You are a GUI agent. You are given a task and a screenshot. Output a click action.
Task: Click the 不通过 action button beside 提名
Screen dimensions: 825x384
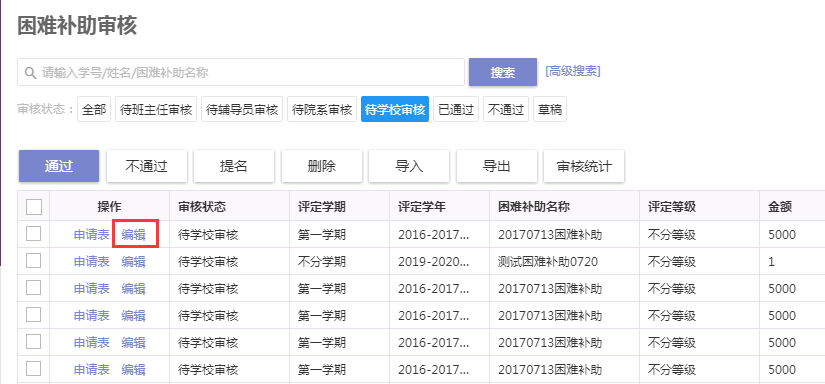[x=146, y=166]
